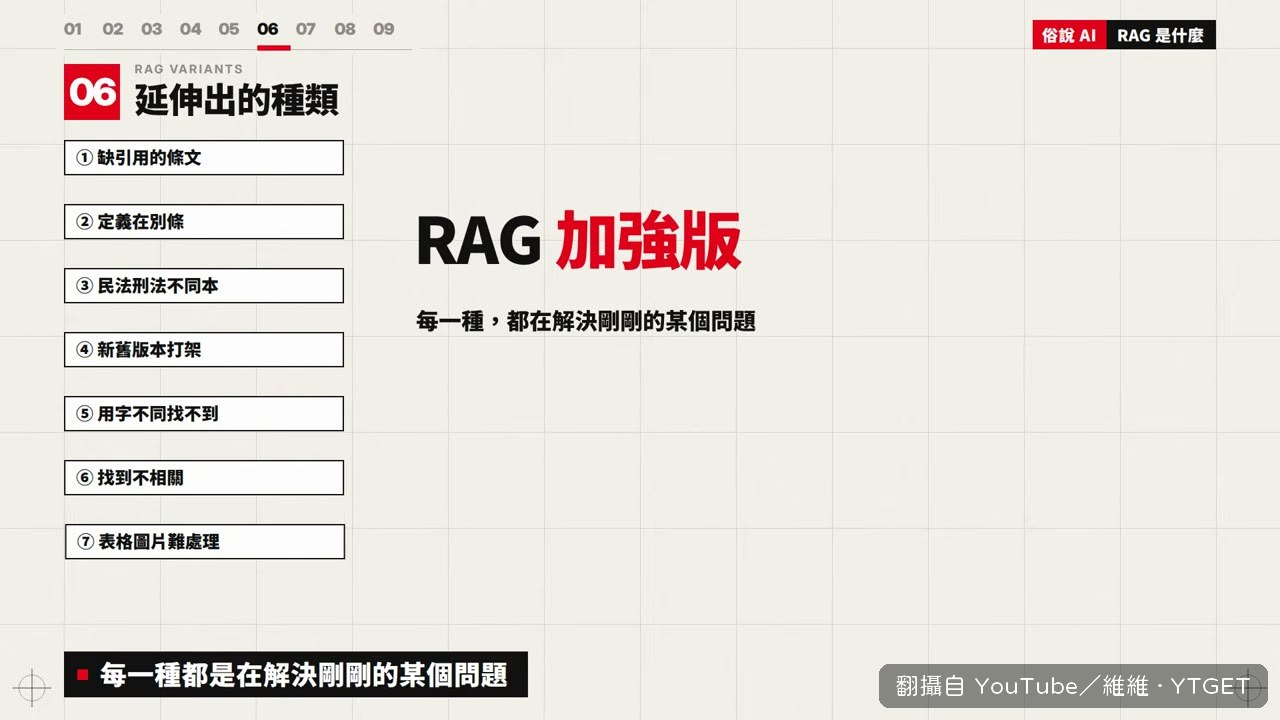Click the active section 06 number
This screenshot has height=720, width=1280.
268,29
